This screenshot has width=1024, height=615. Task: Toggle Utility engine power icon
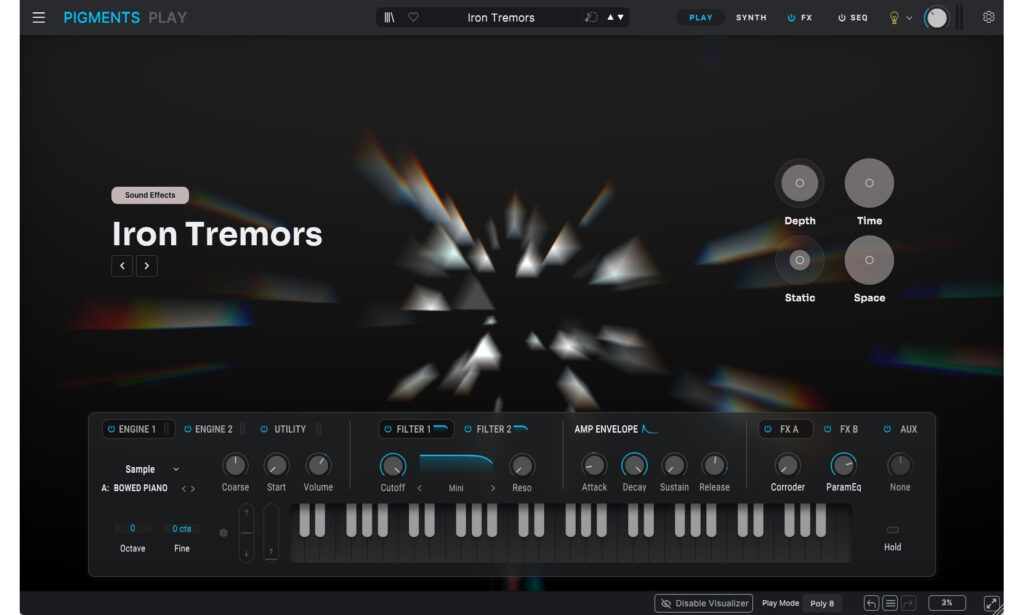click(x=264, y=429)
